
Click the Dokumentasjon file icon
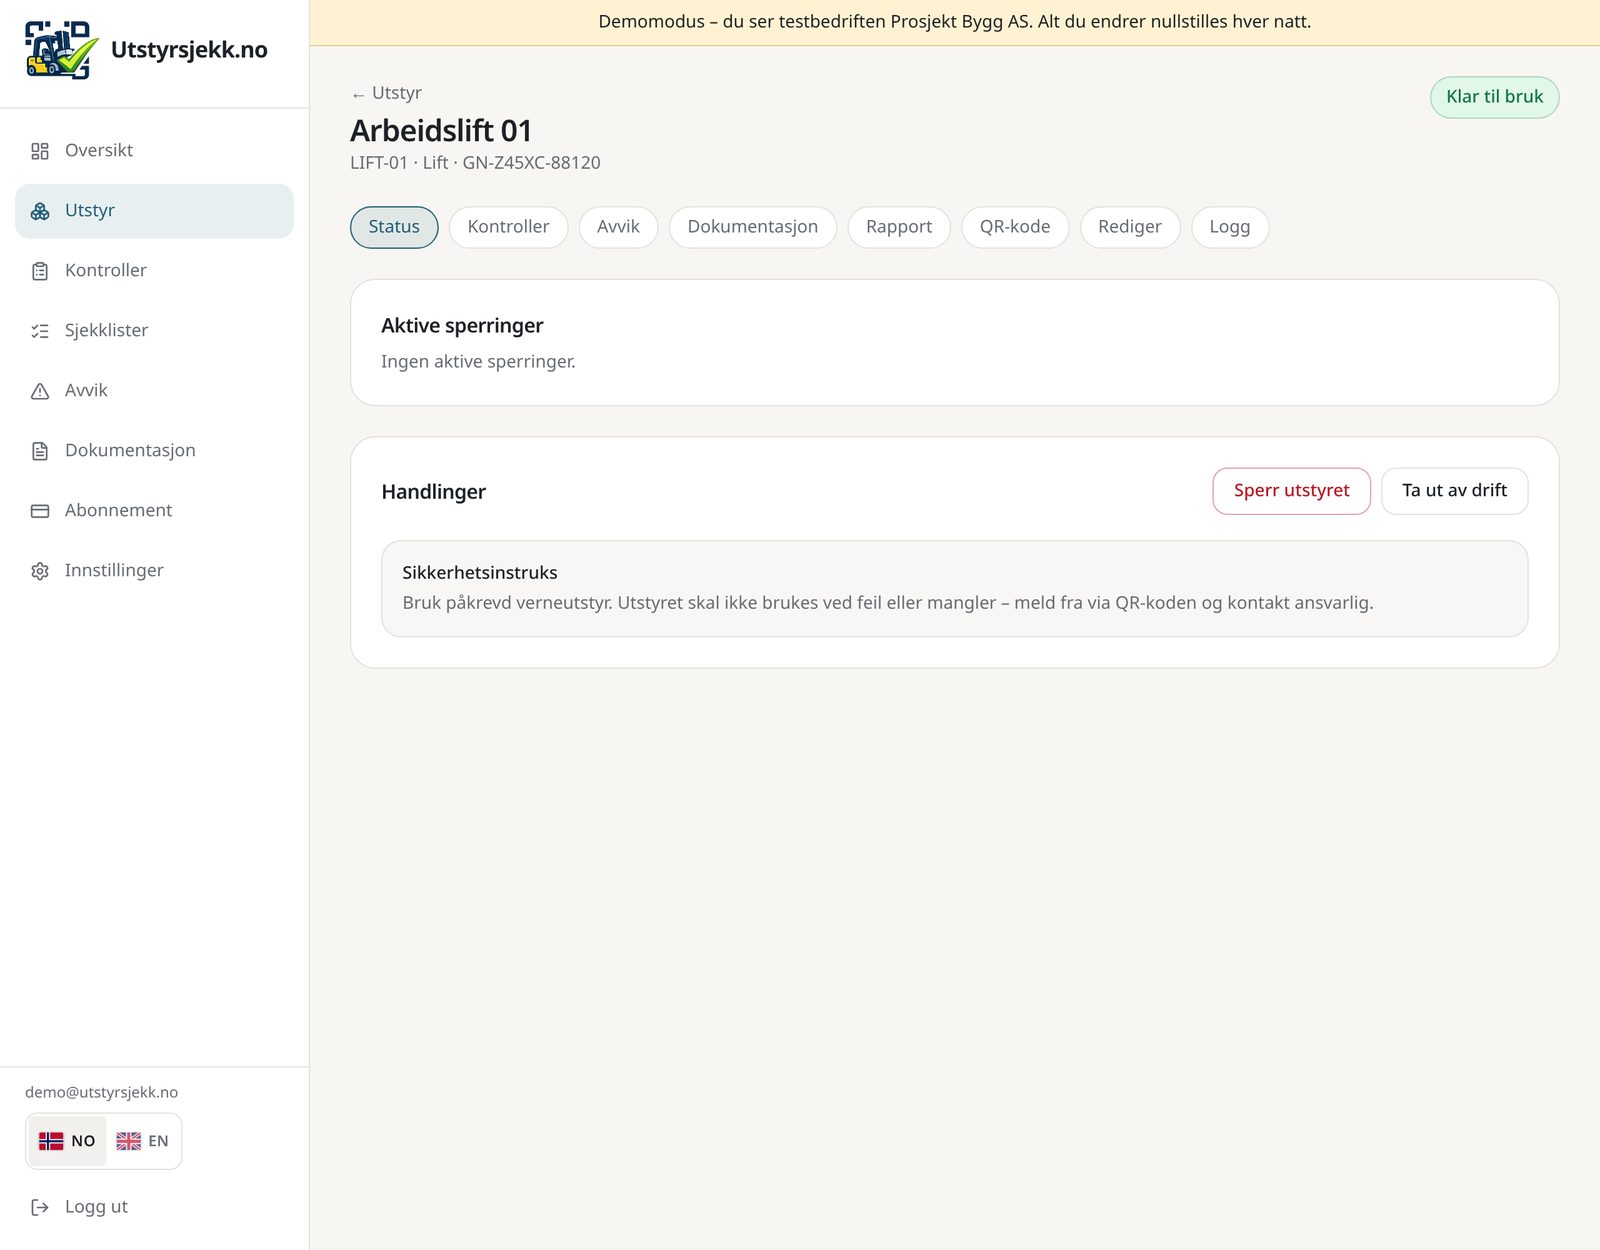tap(40, 451)
